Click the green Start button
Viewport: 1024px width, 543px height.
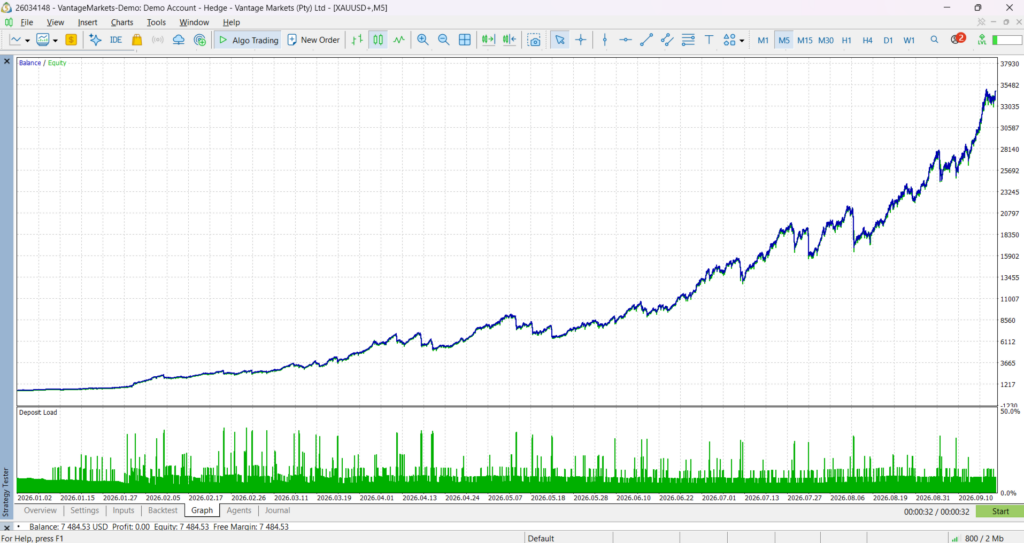(x=1000, y=512)
